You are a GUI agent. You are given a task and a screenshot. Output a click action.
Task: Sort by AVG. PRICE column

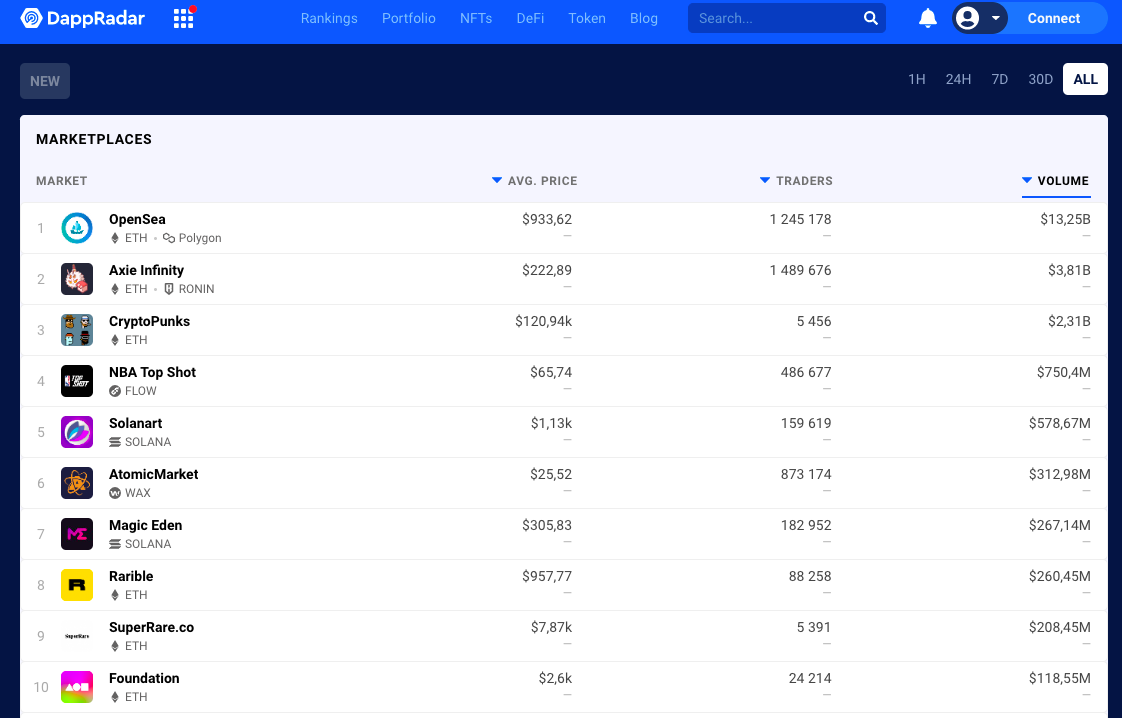tap(541, 181)
